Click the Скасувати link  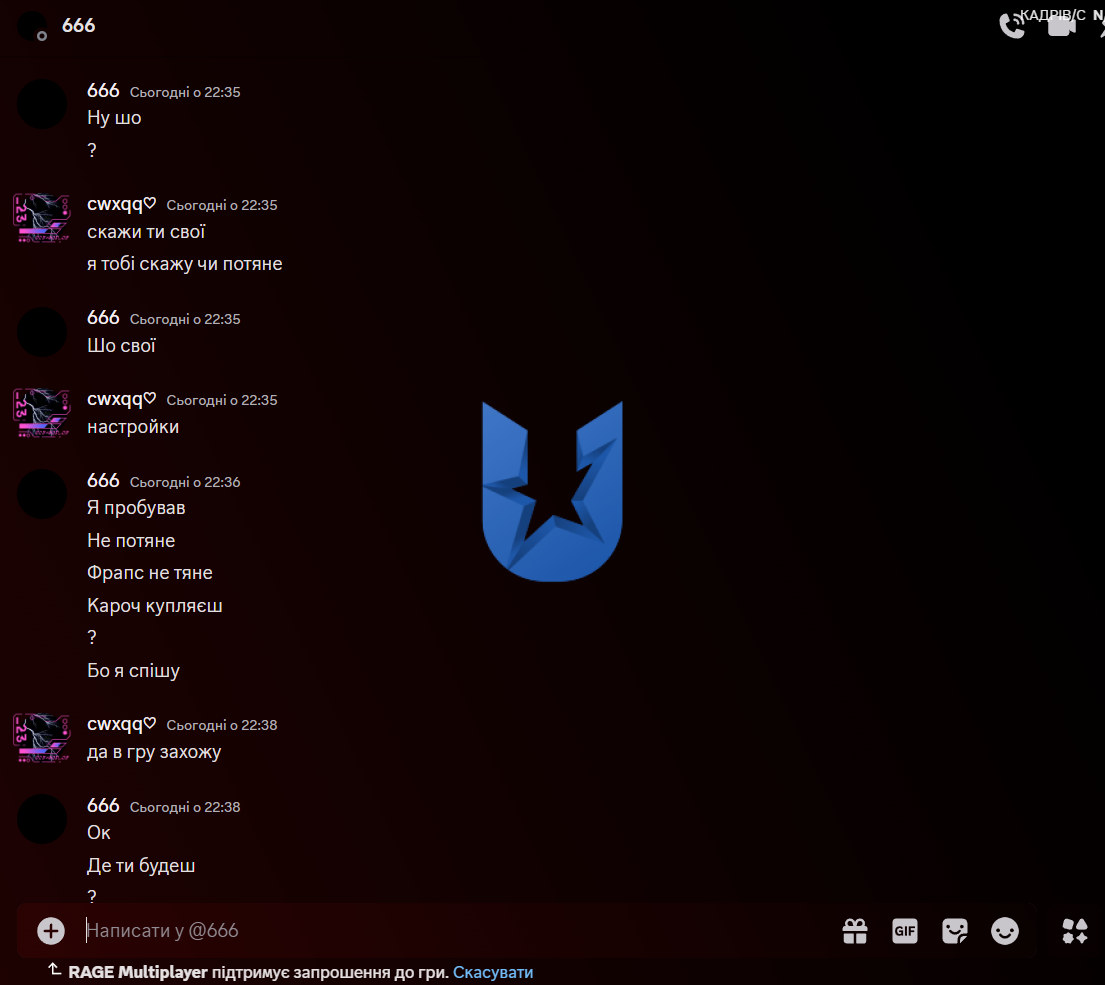(x=493, y=972)
